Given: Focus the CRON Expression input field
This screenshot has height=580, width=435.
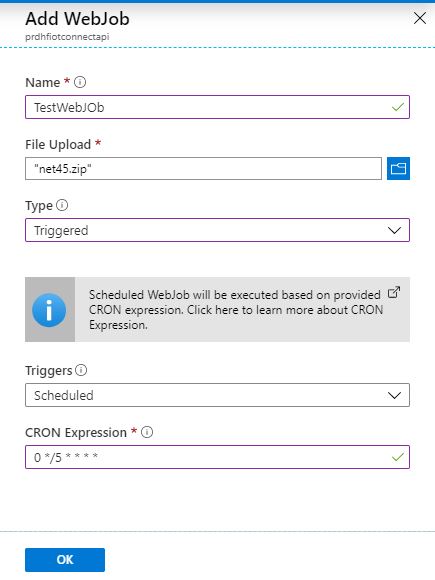Looking at the screenshot, I should coord(218,457).
